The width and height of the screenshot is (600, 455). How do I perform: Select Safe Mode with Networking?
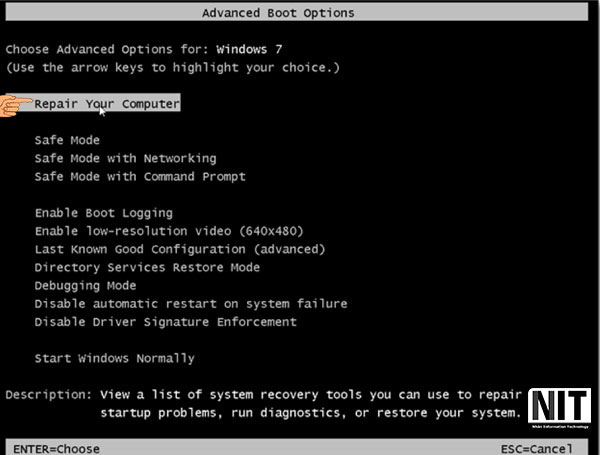(x=126, y=158)
